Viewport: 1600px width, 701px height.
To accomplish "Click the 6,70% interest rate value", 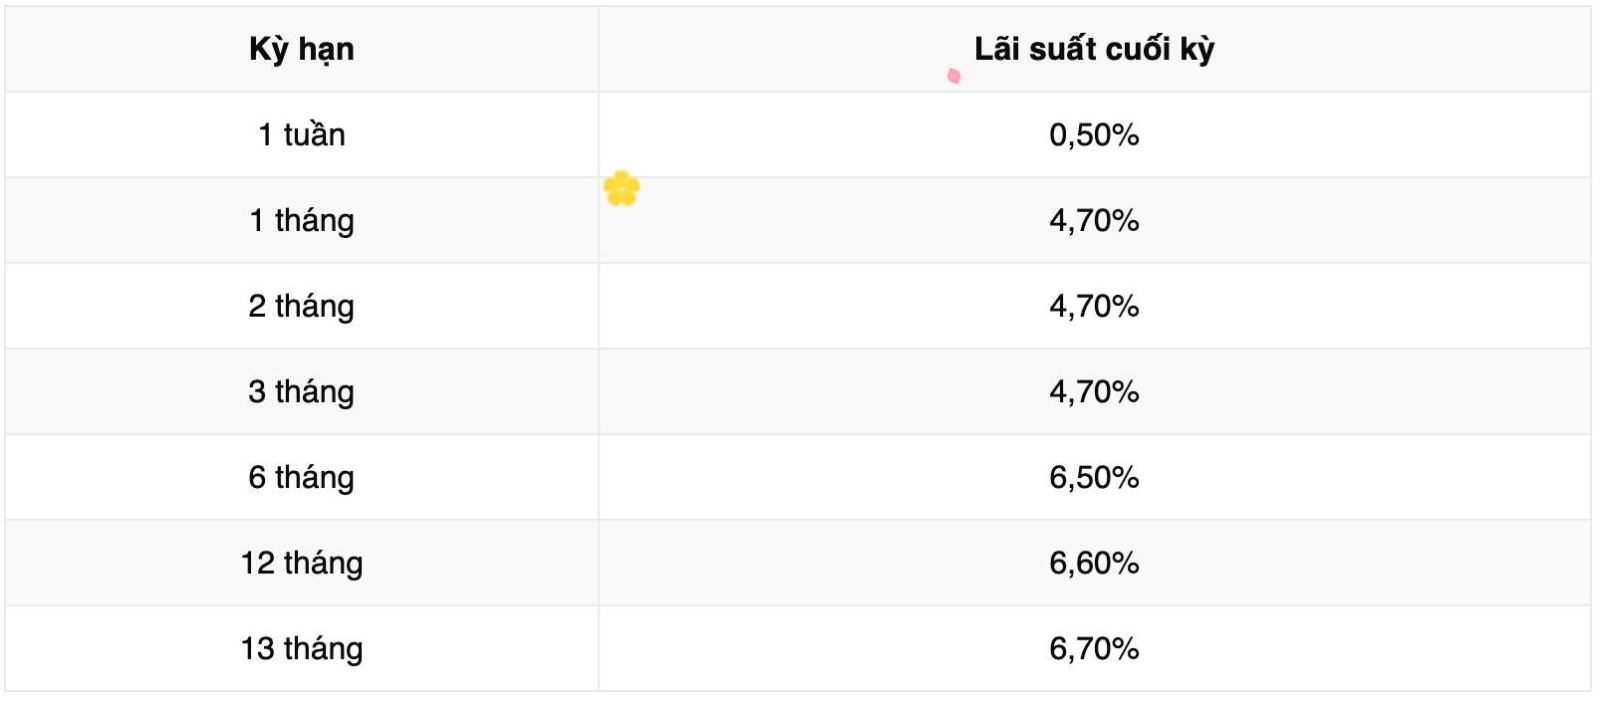I will [1094, 649].
